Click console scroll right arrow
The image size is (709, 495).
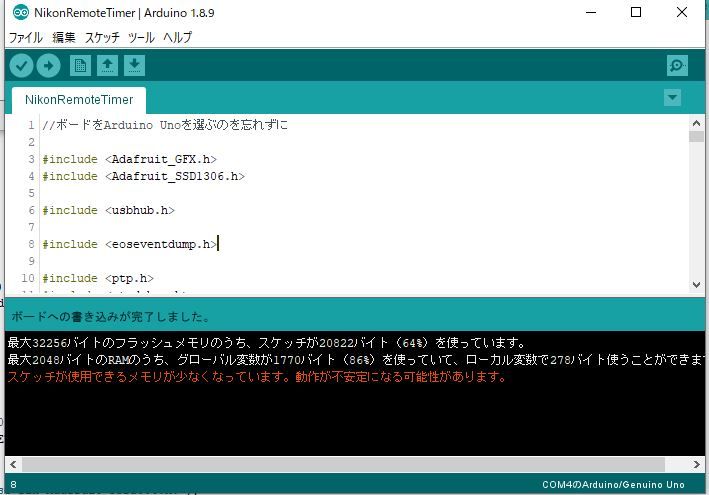pos(696,464)
